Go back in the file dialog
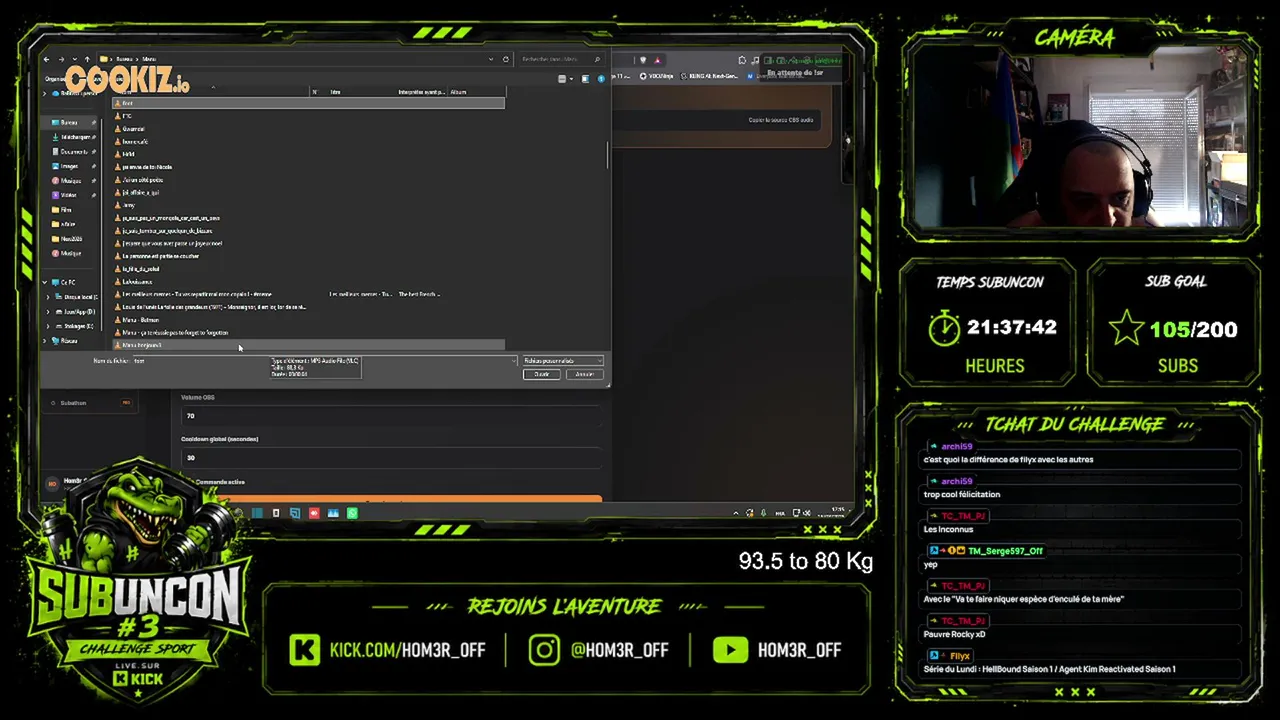This screenshot has width=1280, height=720. 46,59
